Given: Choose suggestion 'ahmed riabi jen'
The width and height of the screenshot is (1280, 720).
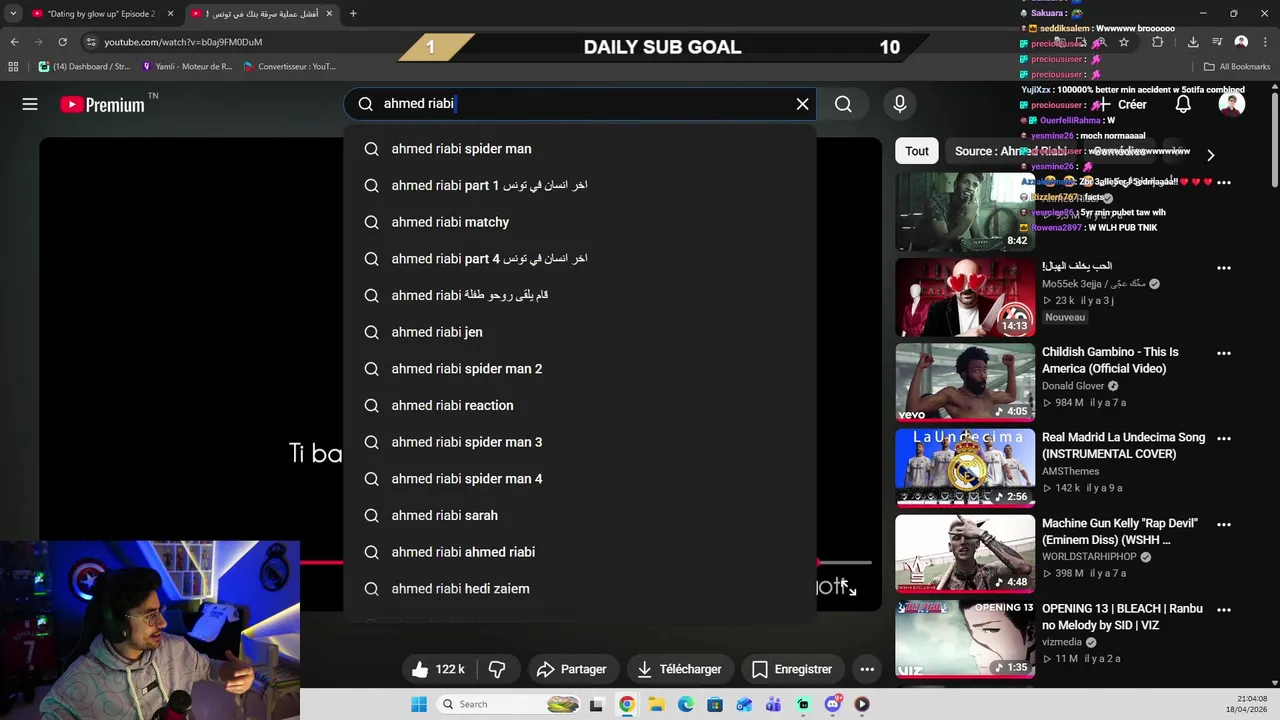Looking at the screenshot, I should [x=580, y=332].
